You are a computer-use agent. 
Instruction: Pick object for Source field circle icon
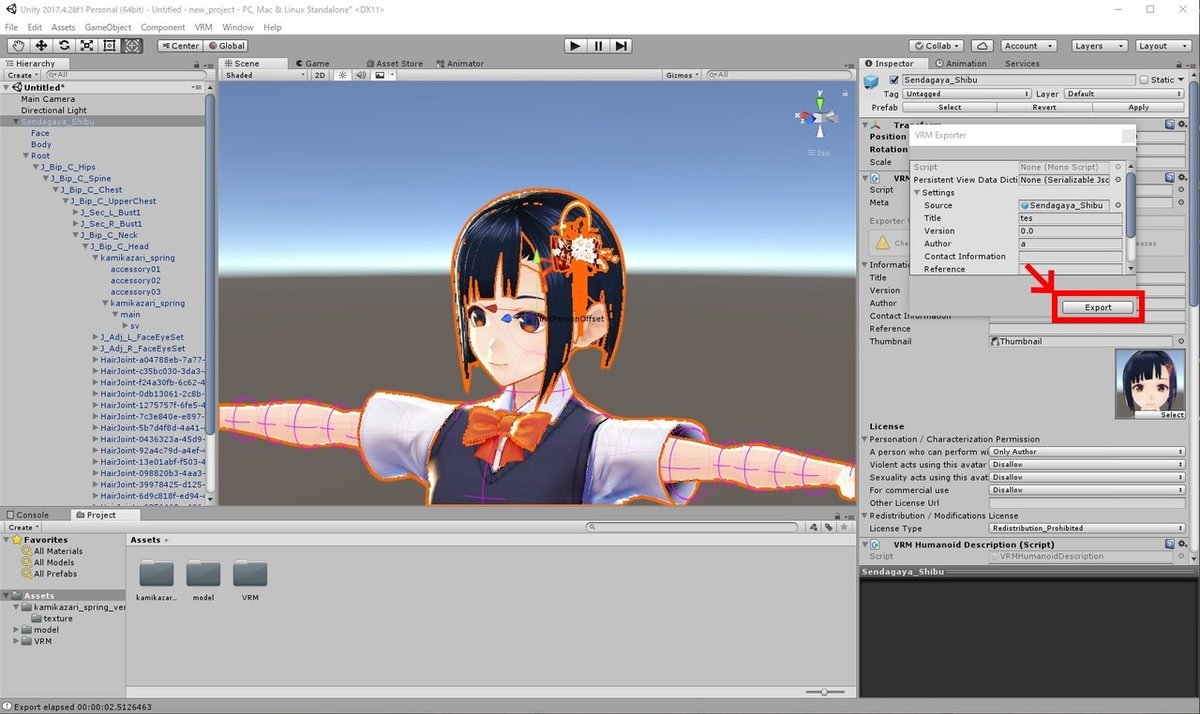[x=1118, y=205]
